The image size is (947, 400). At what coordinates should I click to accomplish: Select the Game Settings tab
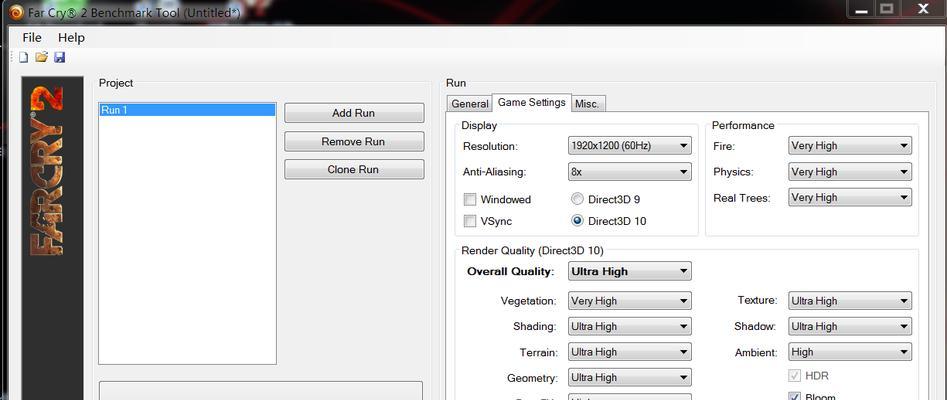[531, 102]
